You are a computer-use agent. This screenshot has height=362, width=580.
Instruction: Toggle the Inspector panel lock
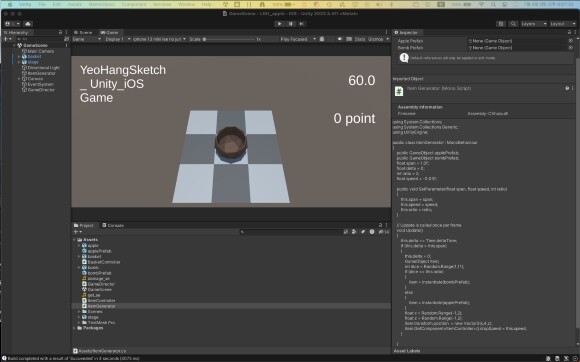(x=569, y=33)
